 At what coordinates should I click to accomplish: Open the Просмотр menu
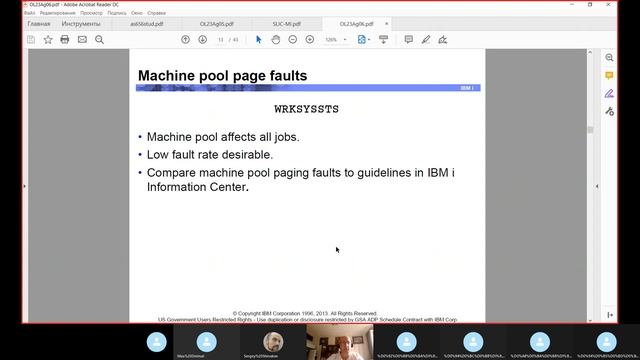[91, 13]
